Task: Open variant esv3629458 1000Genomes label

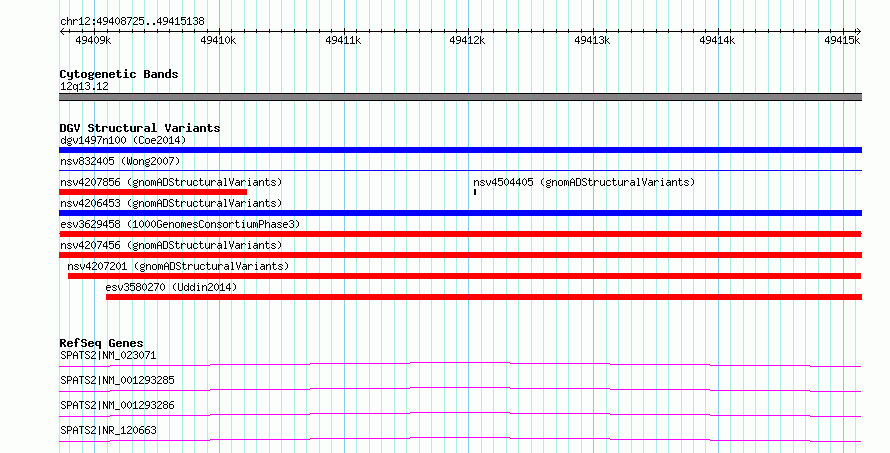Action: point(180,224)
